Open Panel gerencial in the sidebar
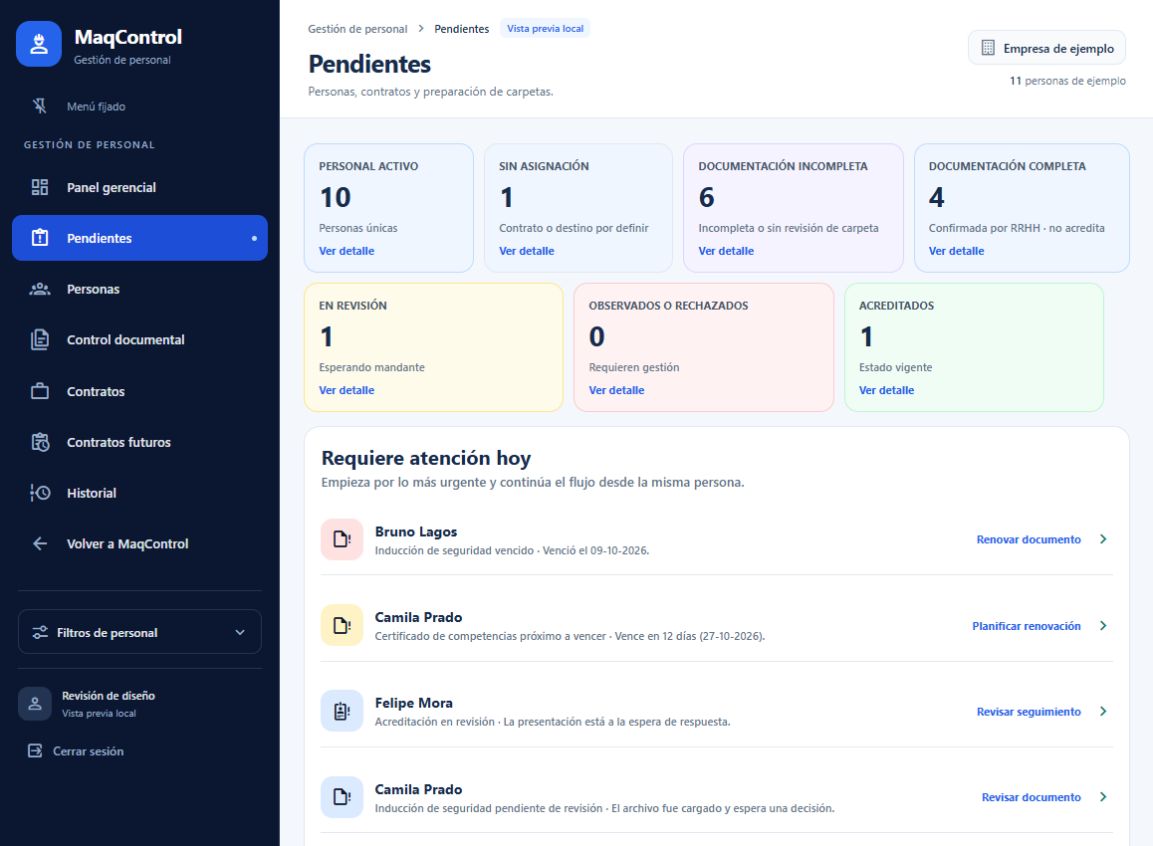Image resolution: width=1153 pixels, height=846 pixels. (140, 187)
